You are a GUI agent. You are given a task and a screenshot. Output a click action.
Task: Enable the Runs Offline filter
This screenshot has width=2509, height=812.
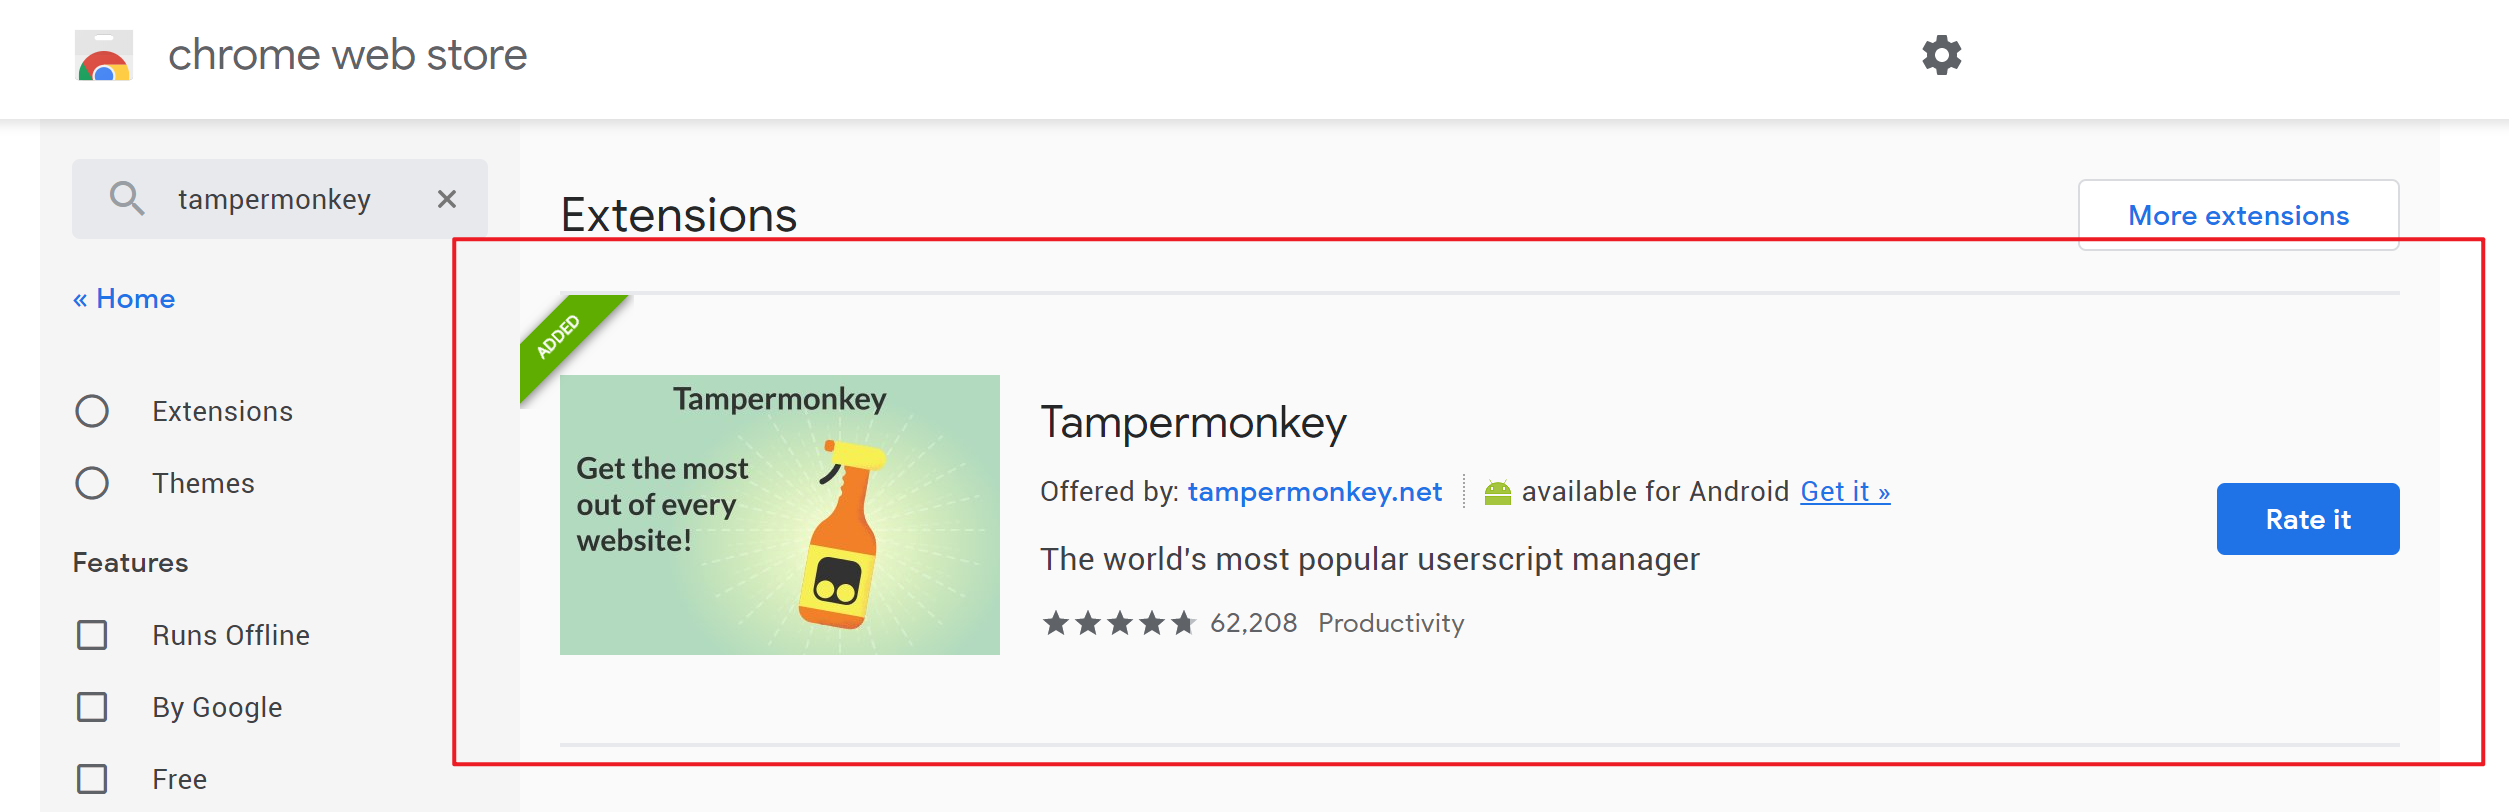(93, 635)
